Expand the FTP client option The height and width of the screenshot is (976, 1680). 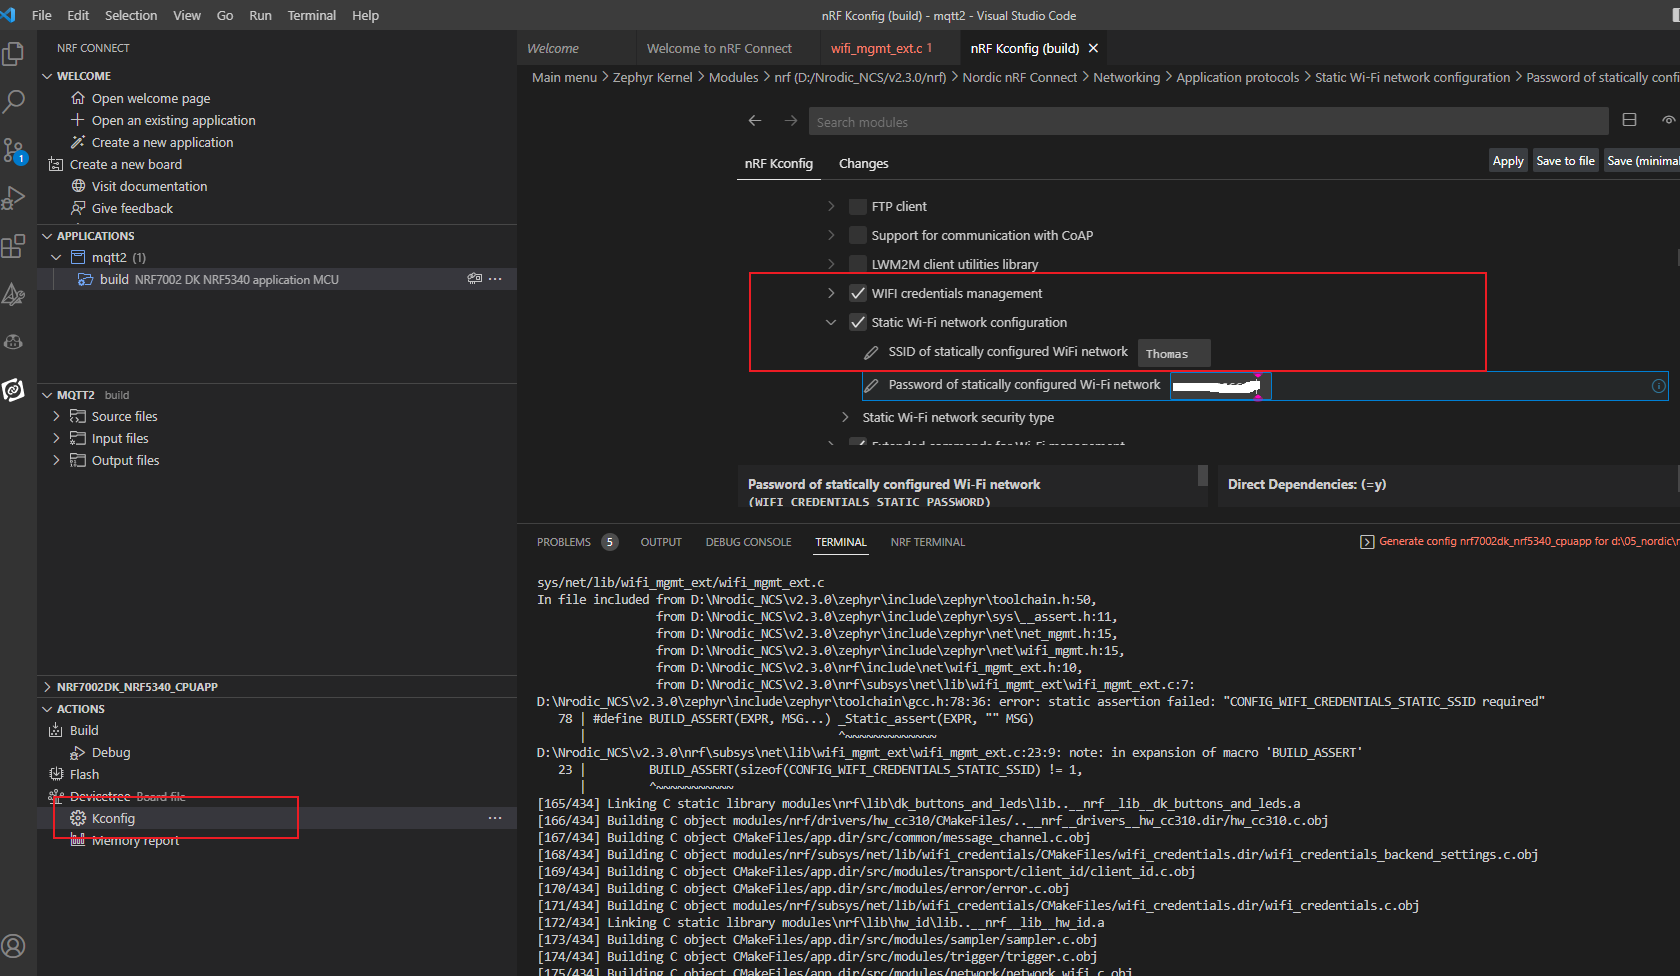(x=831, y=206)
